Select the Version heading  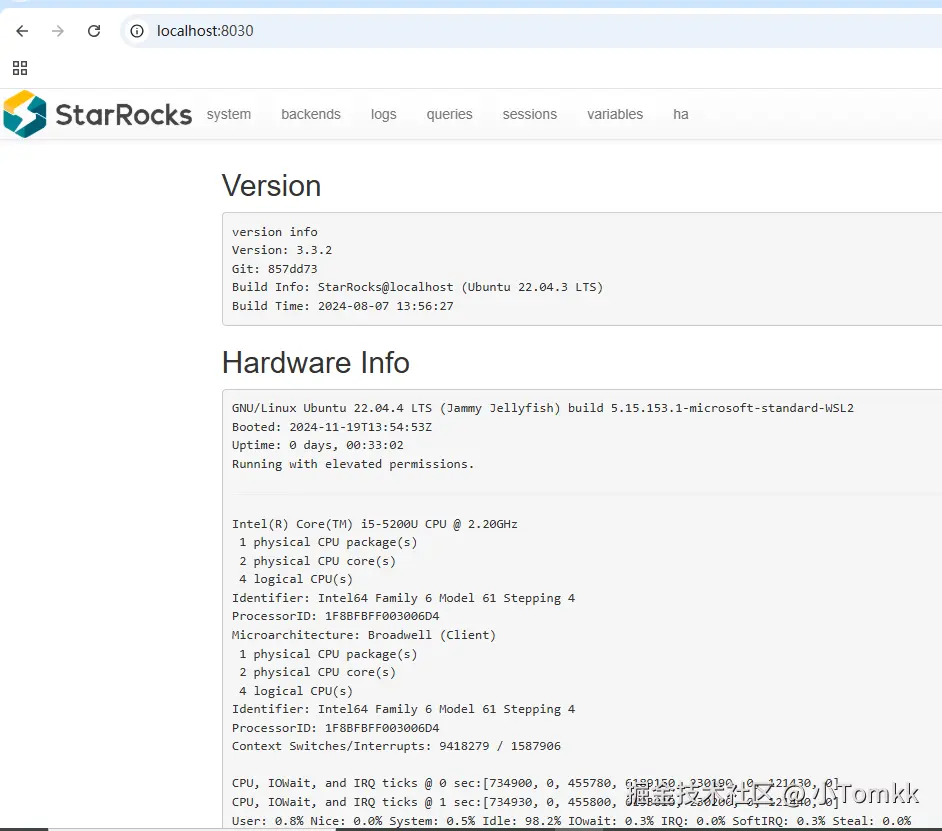[x=272, y=186]
